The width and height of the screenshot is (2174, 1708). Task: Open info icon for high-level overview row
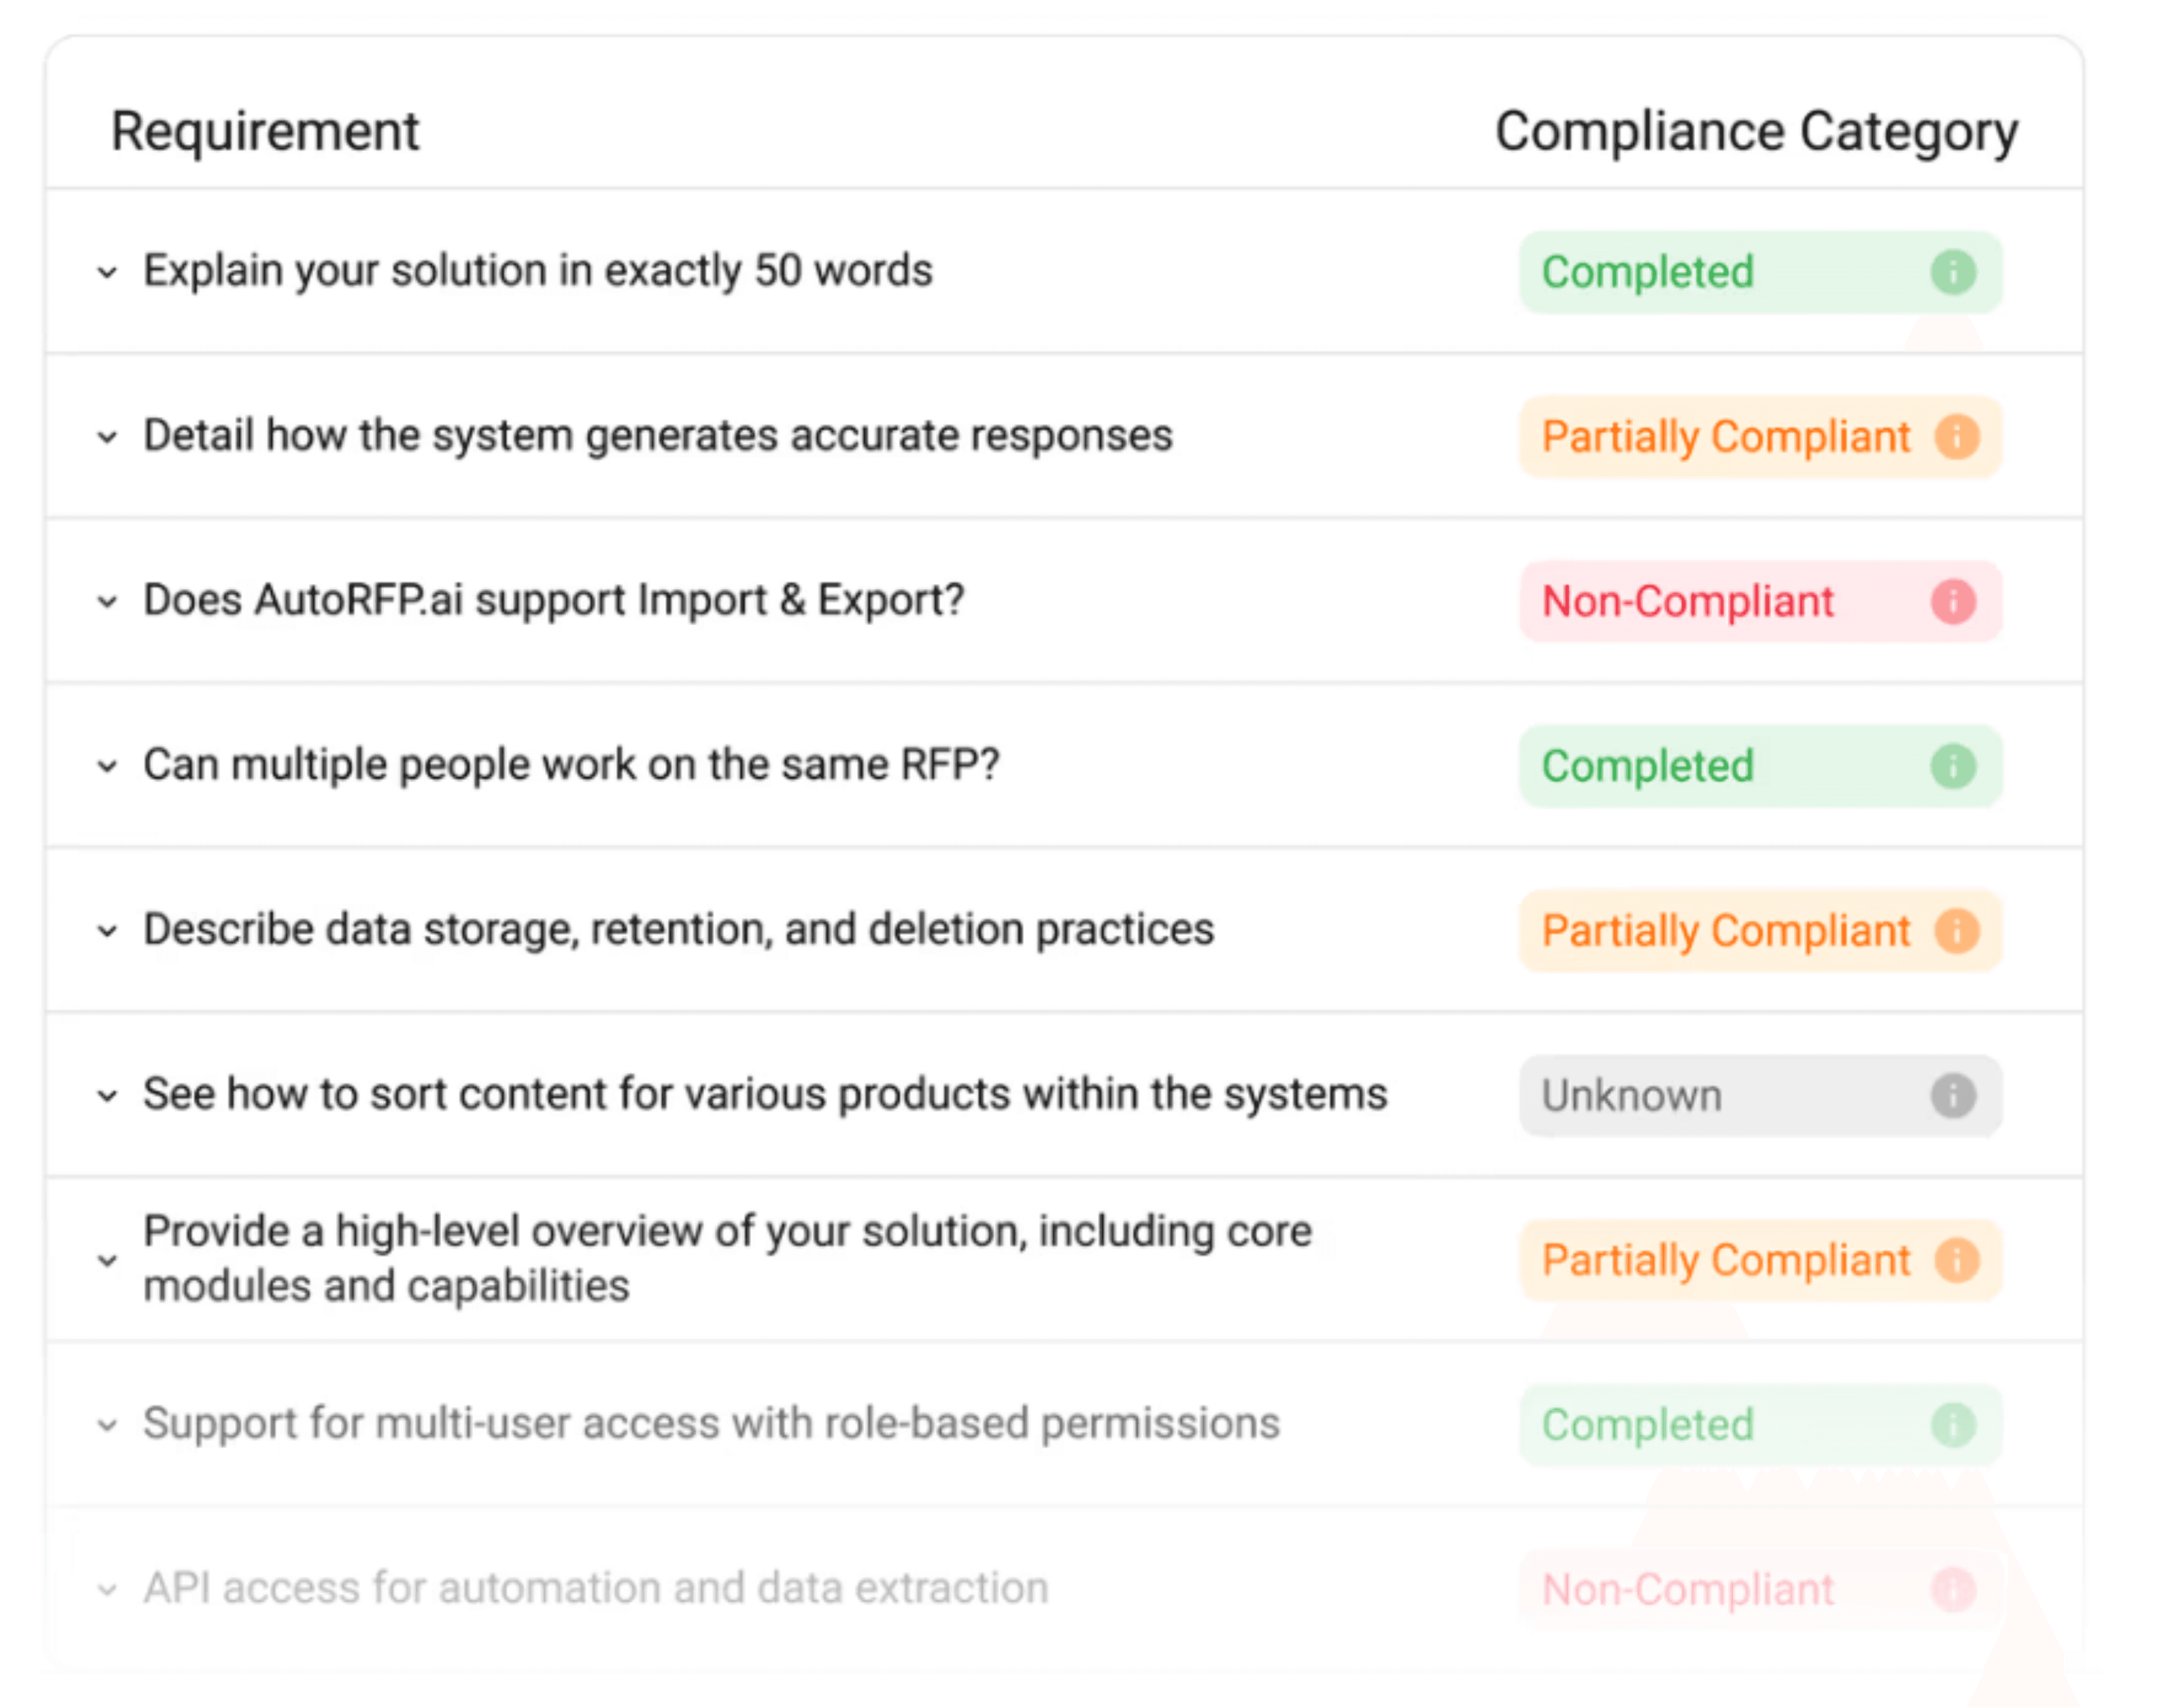click(x=1956, y=1260)
